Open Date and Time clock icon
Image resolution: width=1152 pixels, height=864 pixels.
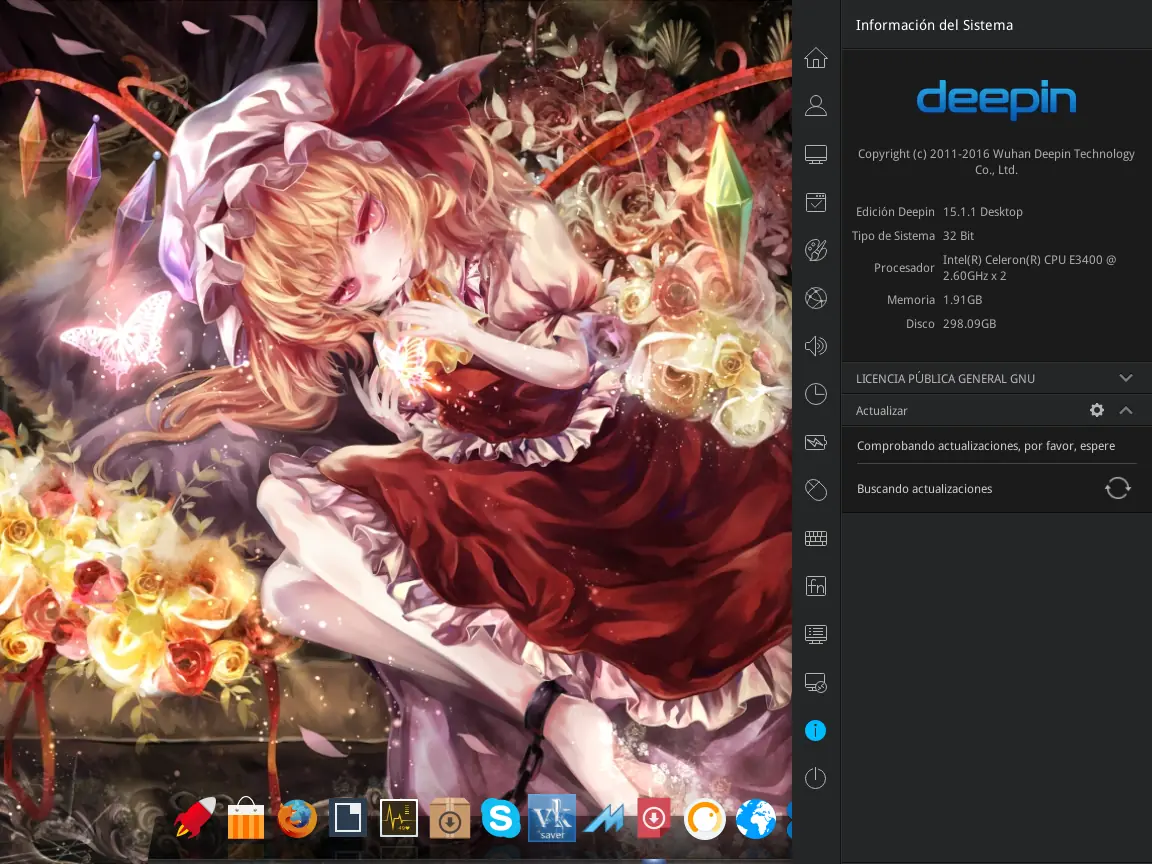pos(816,394)
